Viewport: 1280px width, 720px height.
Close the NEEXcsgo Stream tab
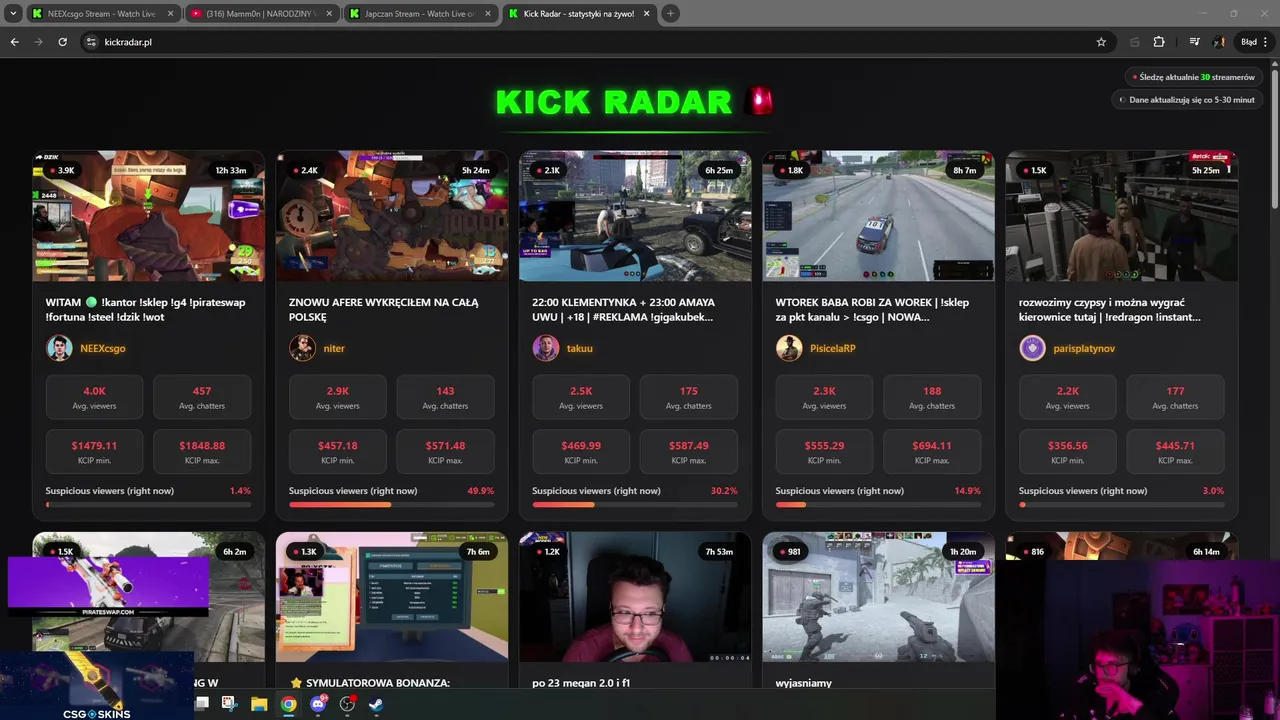click(x=170, y=13)
